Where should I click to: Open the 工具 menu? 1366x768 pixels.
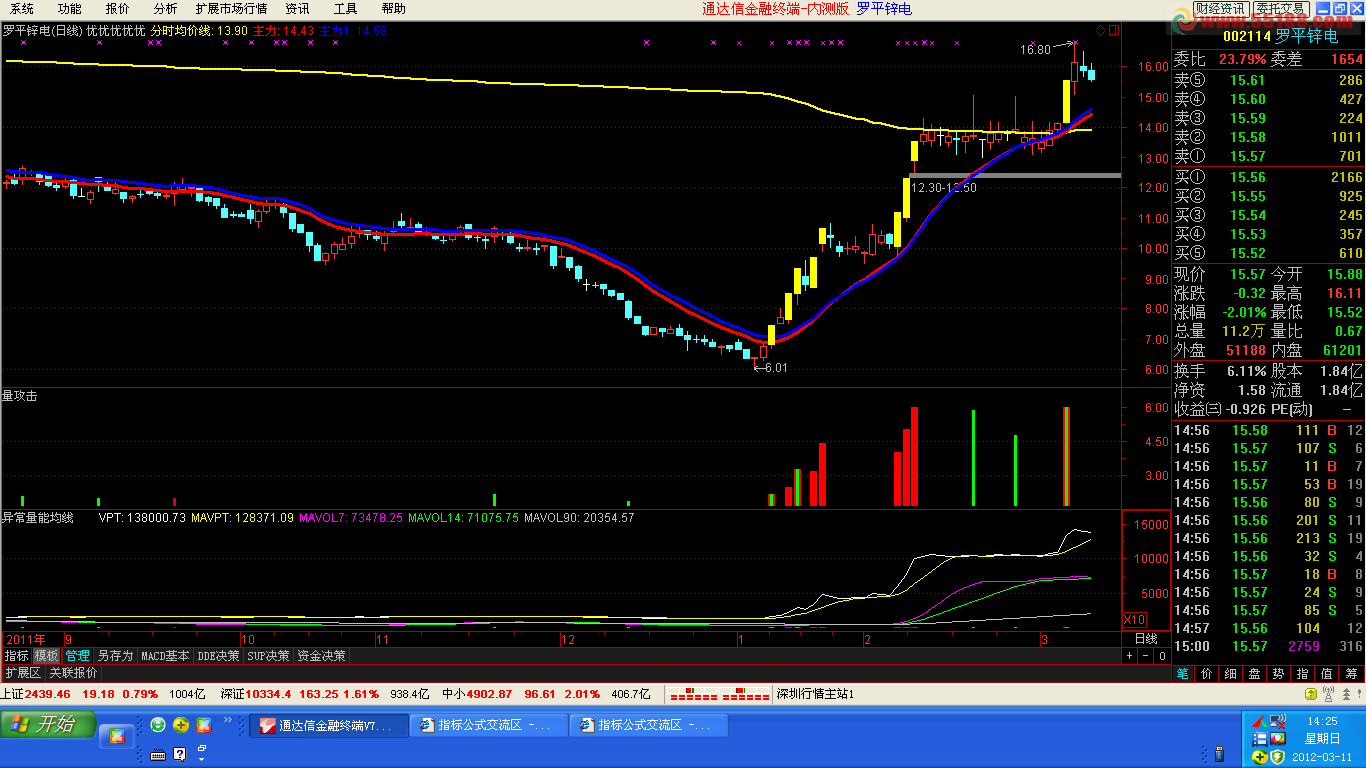[345, 9]
